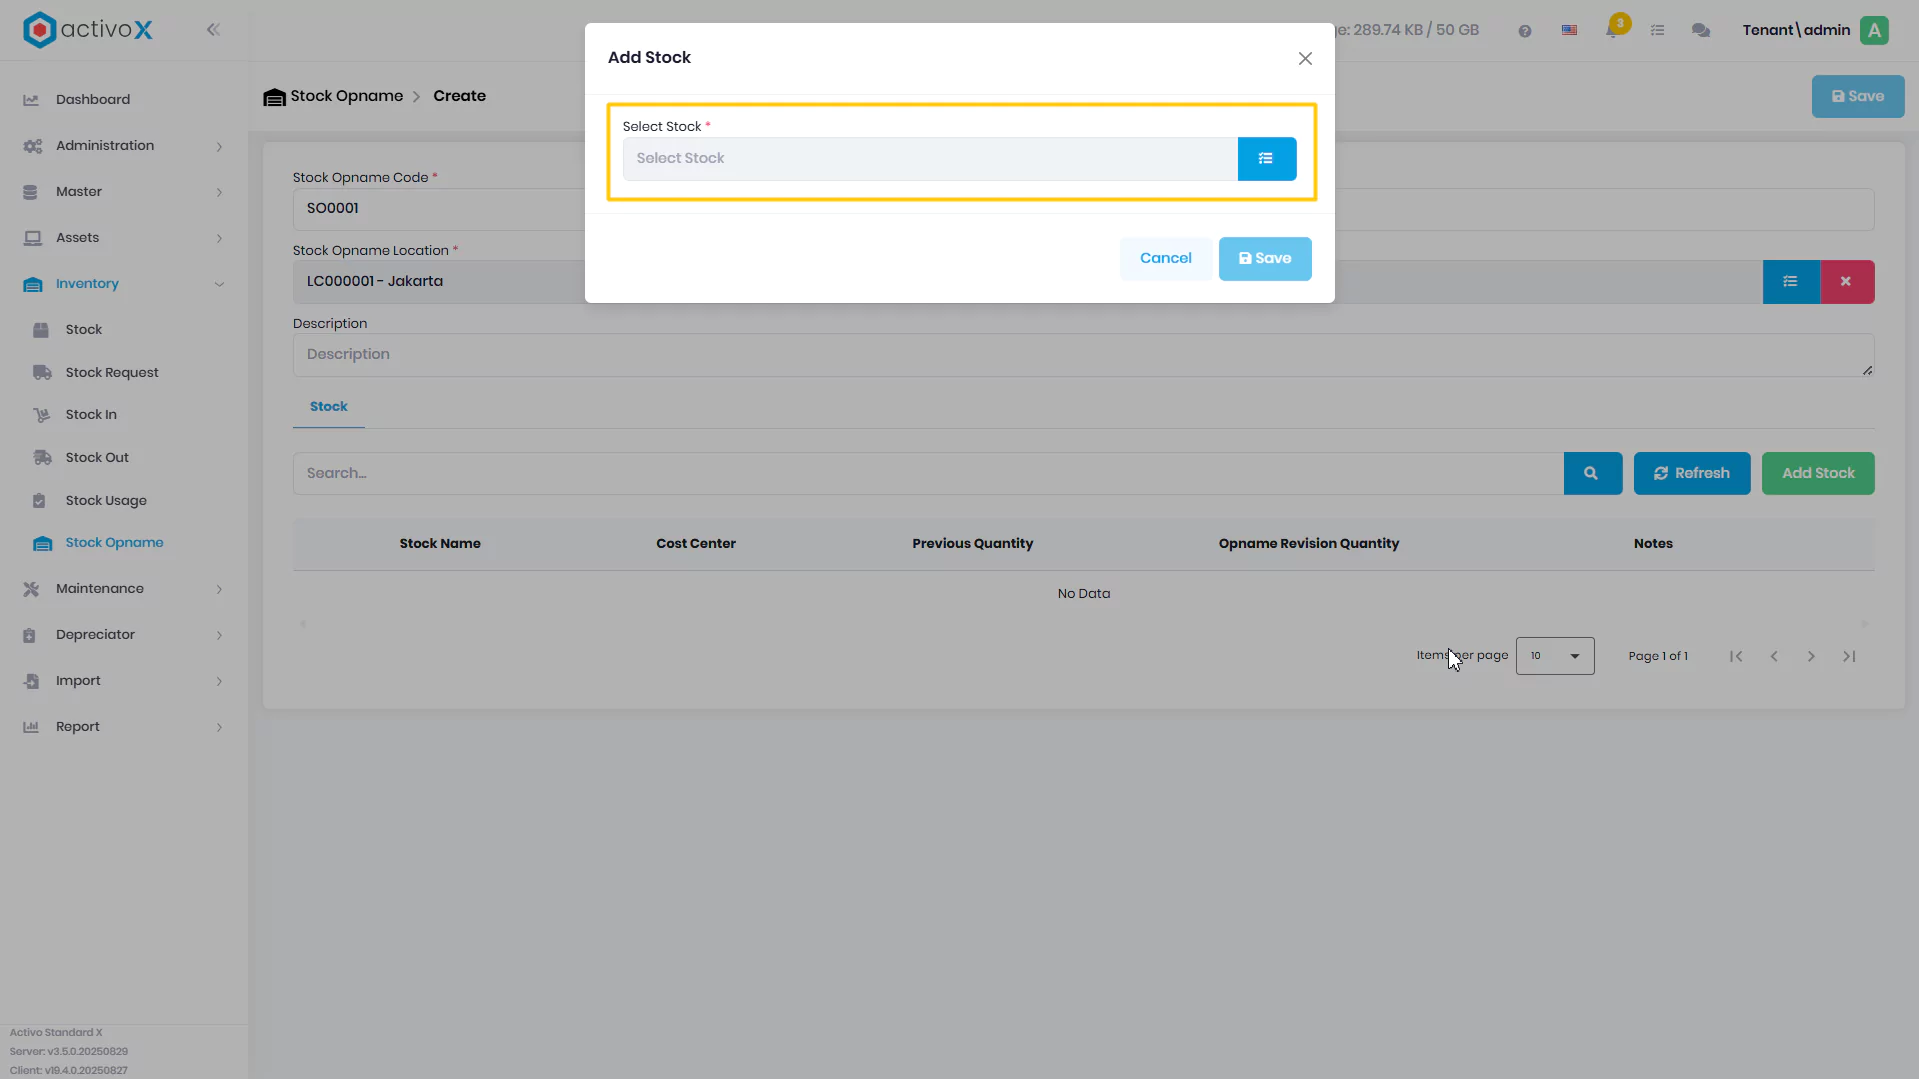This screenshot has height=1079, width=1919.
Task: Click the Assets laptop icon
Action: (x=32, y=239)
